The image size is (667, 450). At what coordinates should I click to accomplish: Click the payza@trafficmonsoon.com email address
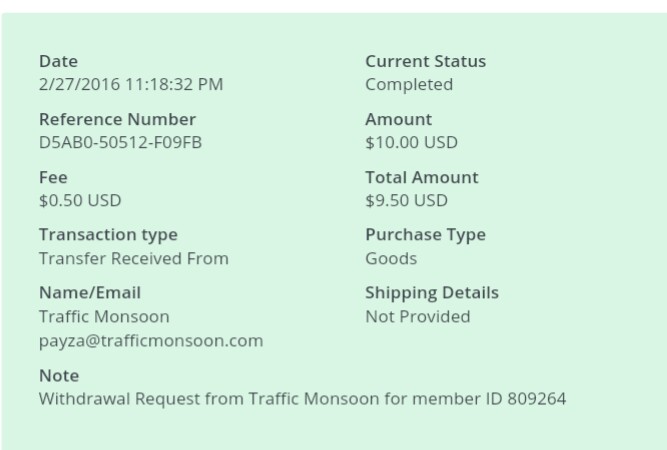150,340
